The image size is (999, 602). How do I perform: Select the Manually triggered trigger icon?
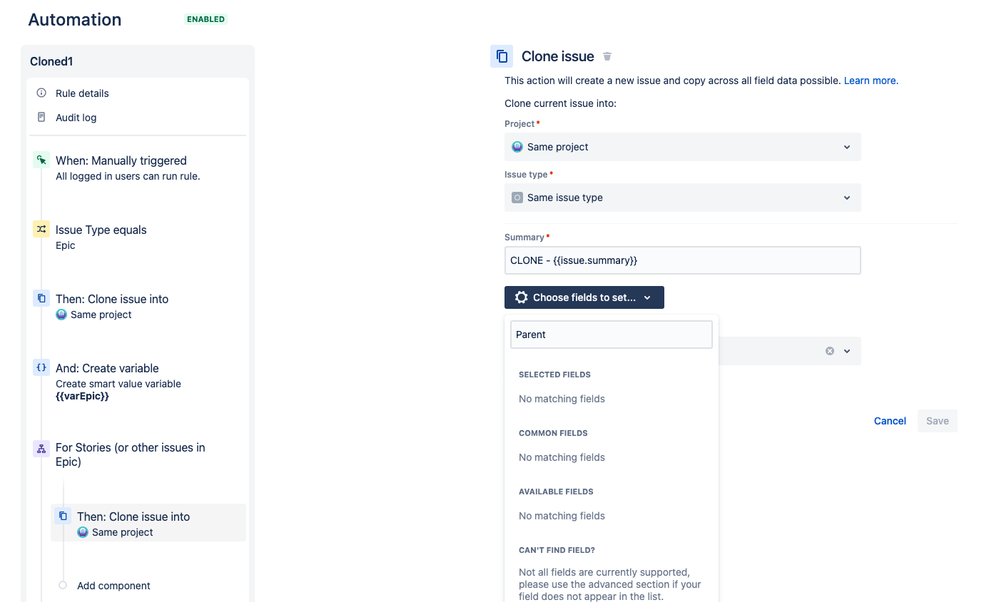[x=41, y=160]
